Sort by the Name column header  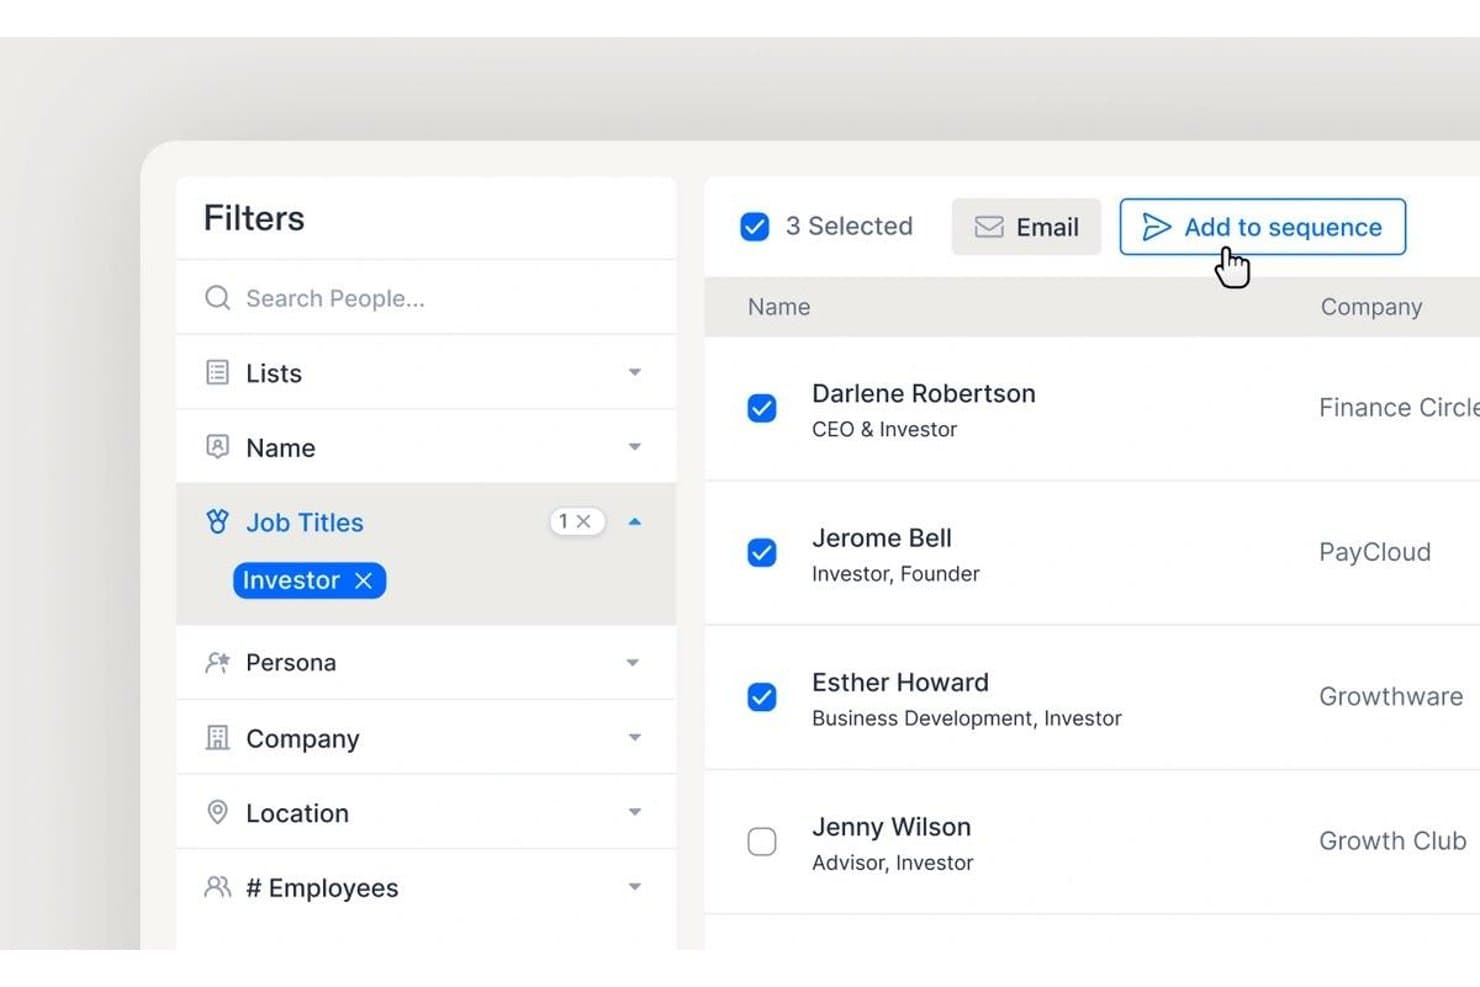779,307
